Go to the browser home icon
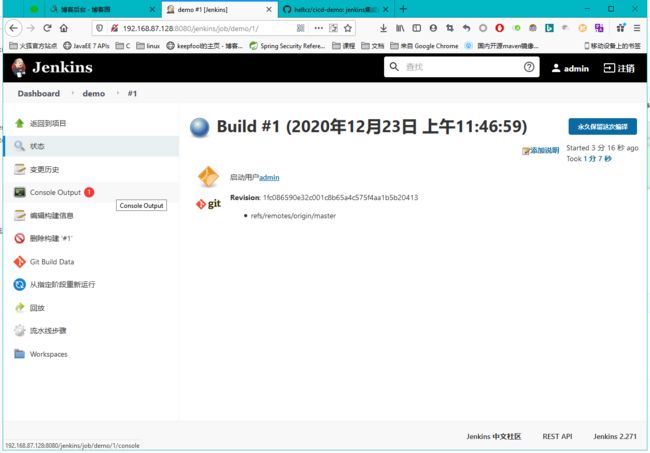The image size is (650, 453). (64, 28)
